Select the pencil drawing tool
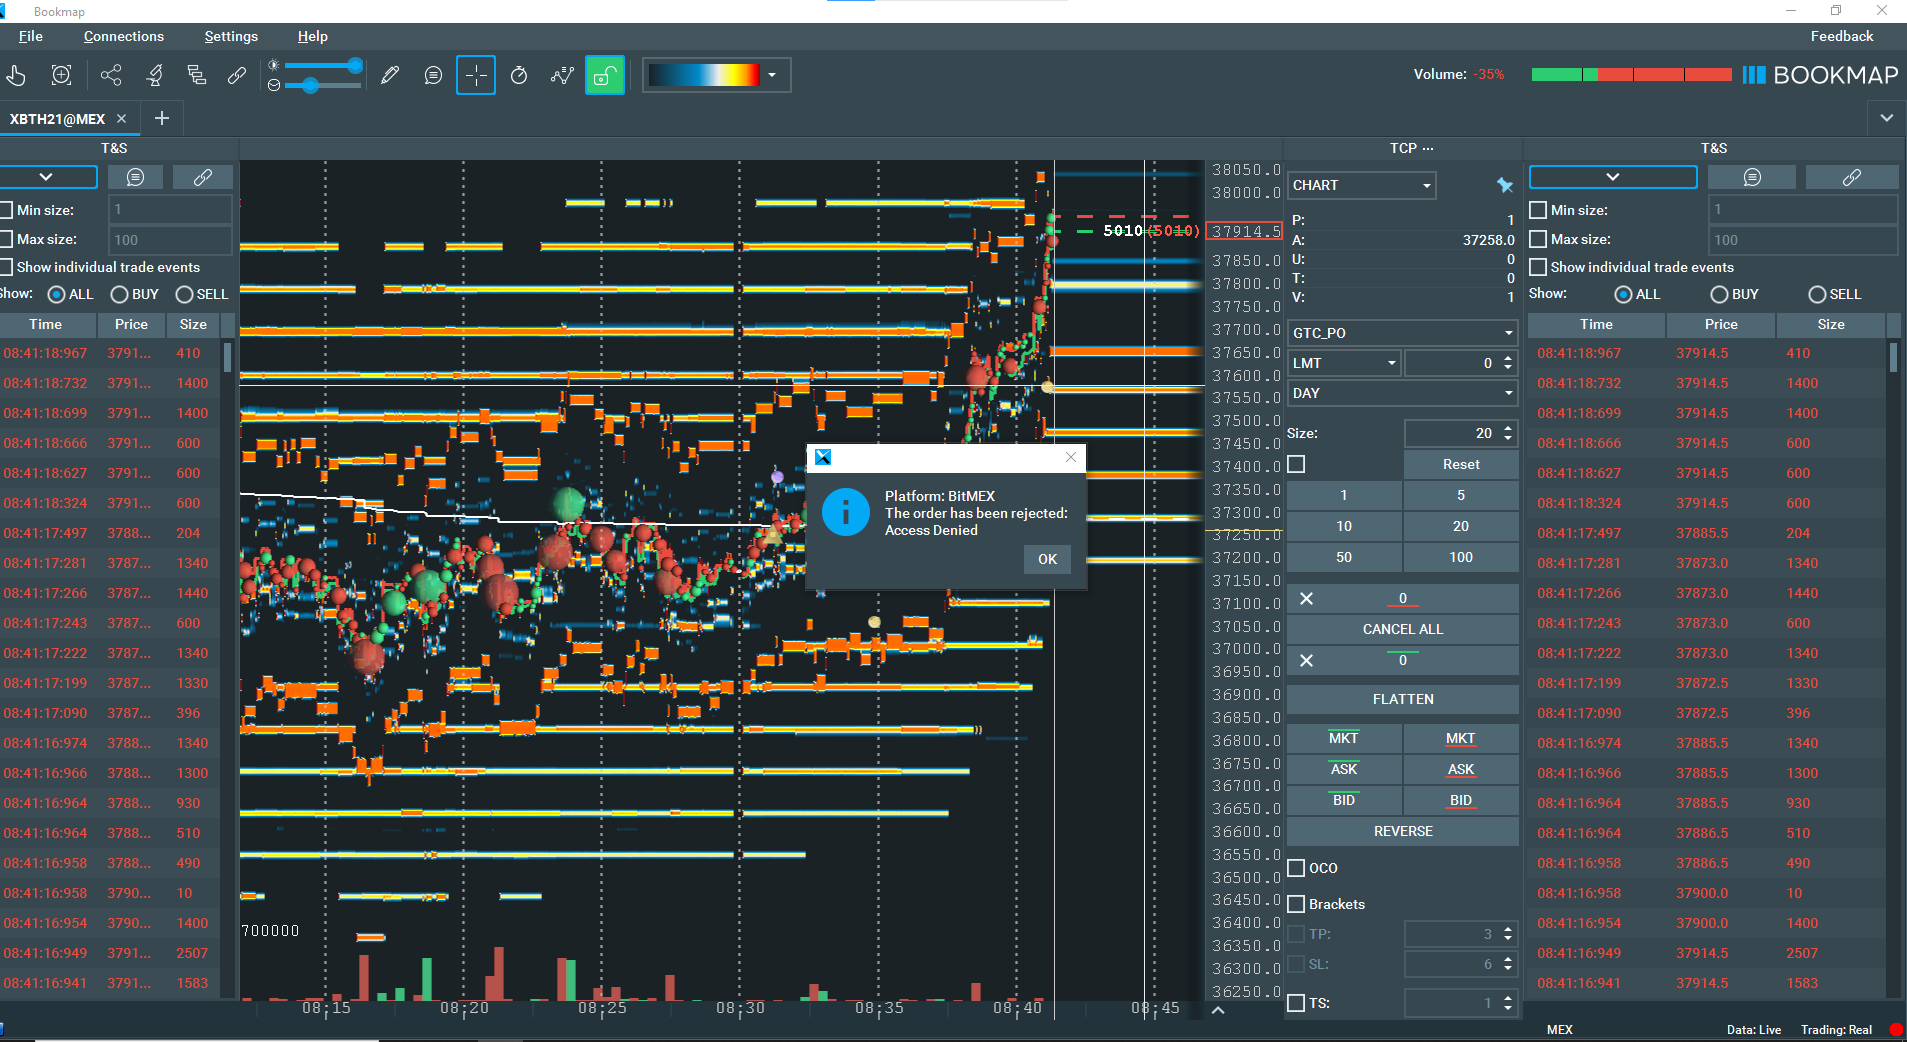 point(390,75)
